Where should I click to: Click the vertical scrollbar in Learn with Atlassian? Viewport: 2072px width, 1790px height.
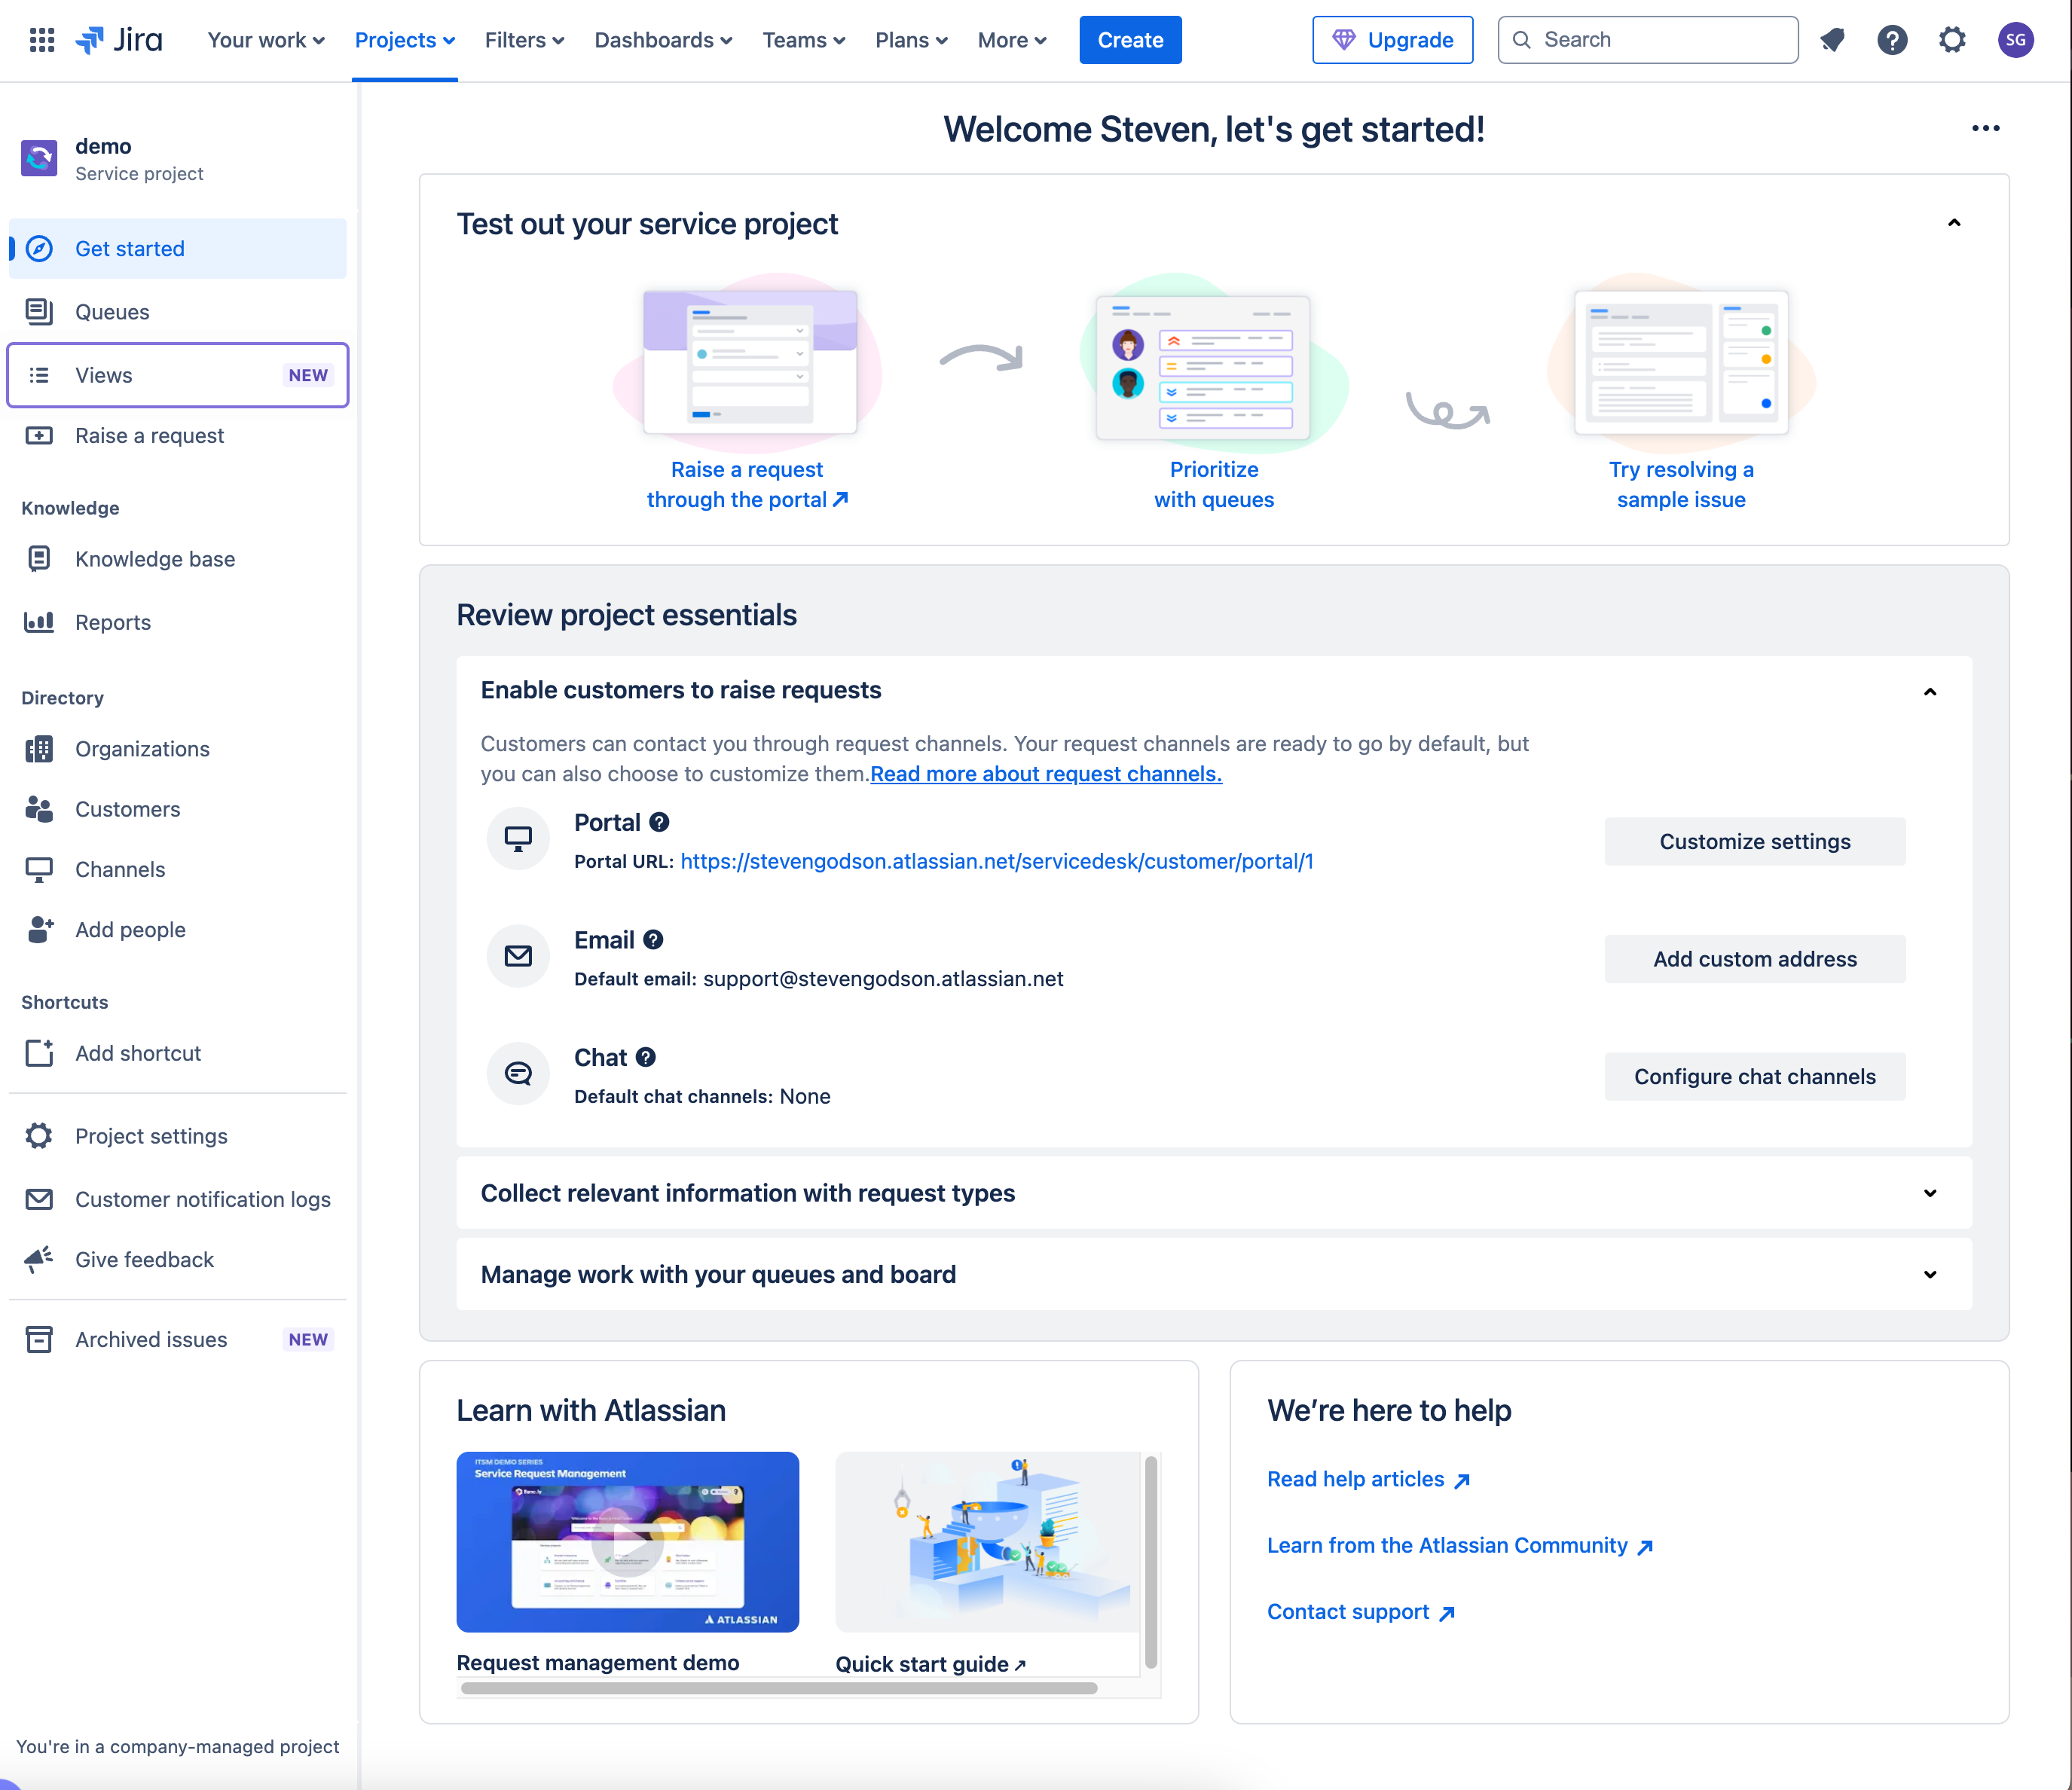click(1151, 1561)
